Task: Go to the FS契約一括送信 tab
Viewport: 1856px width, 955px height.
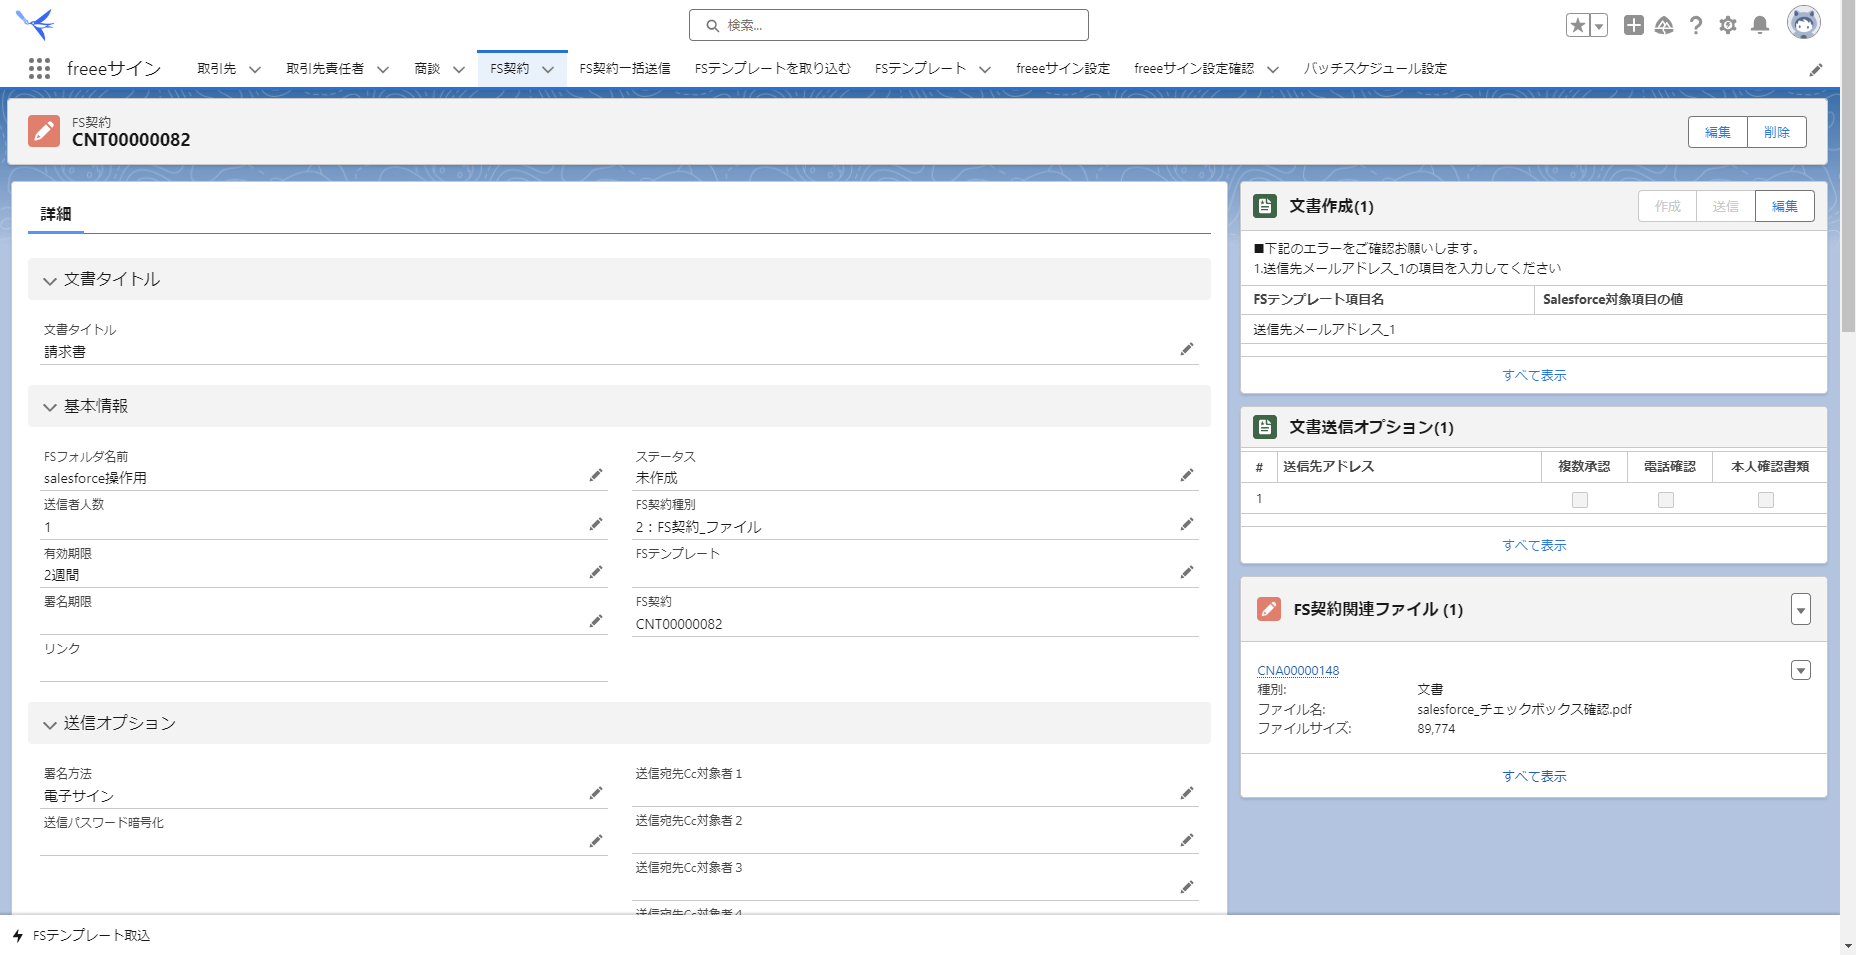Action: (625, 68)
